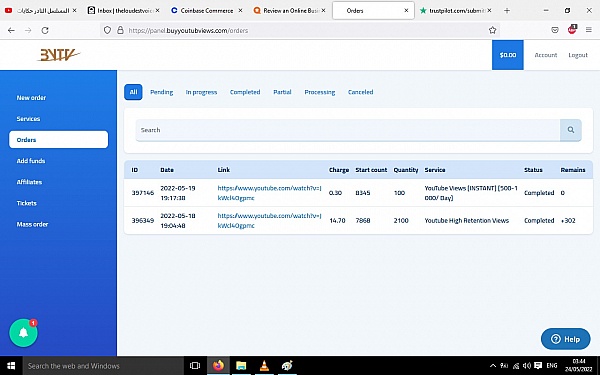
Task: Click the network icon in system tray
Action: pos(516,366)
